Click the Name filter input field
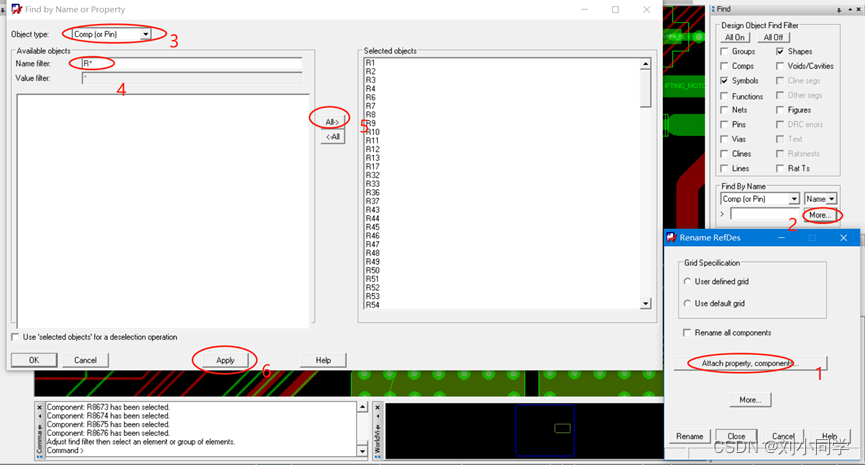865x465 pixels. point(190,64)
